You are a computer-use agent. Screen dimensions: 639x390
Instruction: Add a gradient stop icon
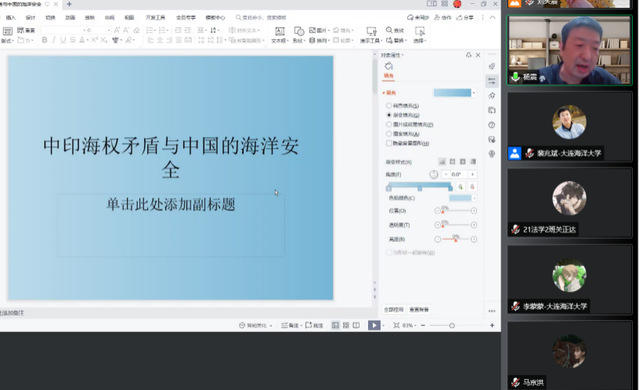[x=461, y=187]
